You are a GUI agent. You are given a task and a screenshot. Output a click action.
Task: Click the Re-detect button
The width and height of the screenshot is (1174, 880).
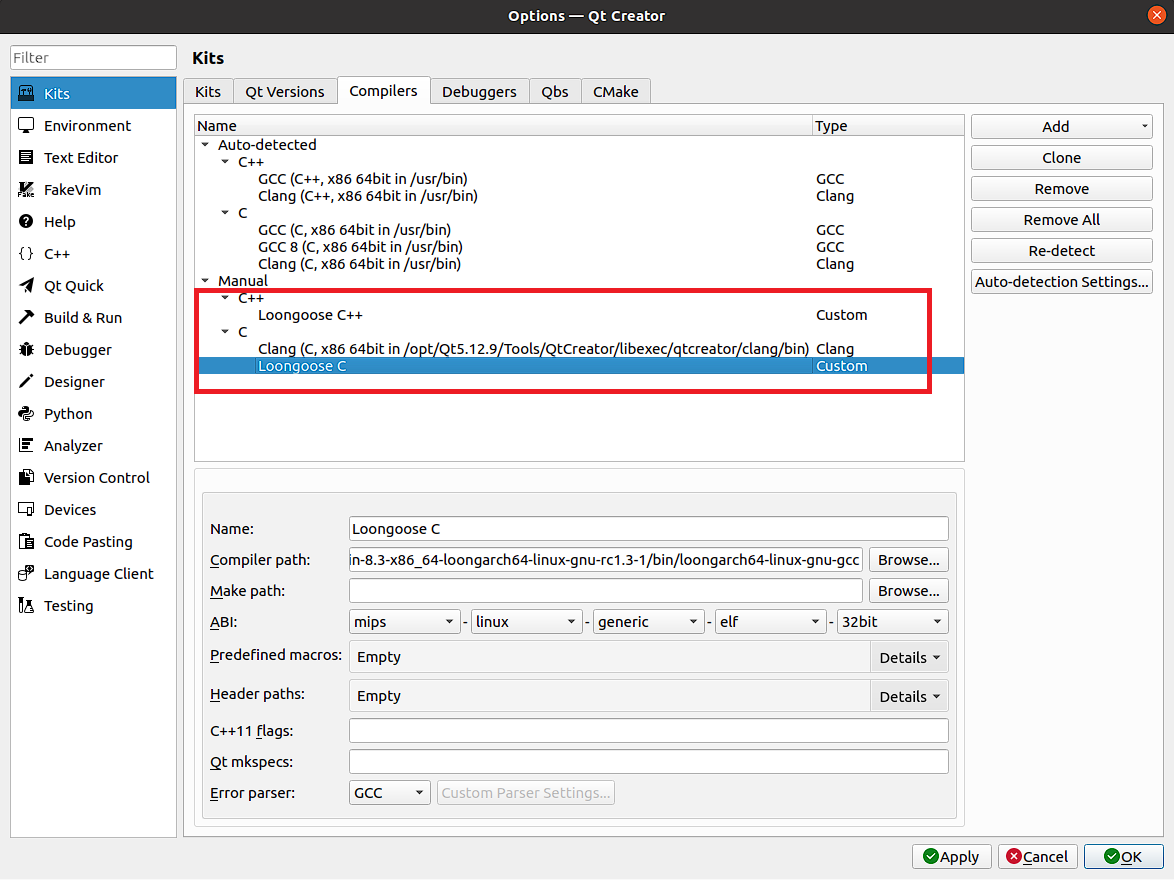point(1061,250)
